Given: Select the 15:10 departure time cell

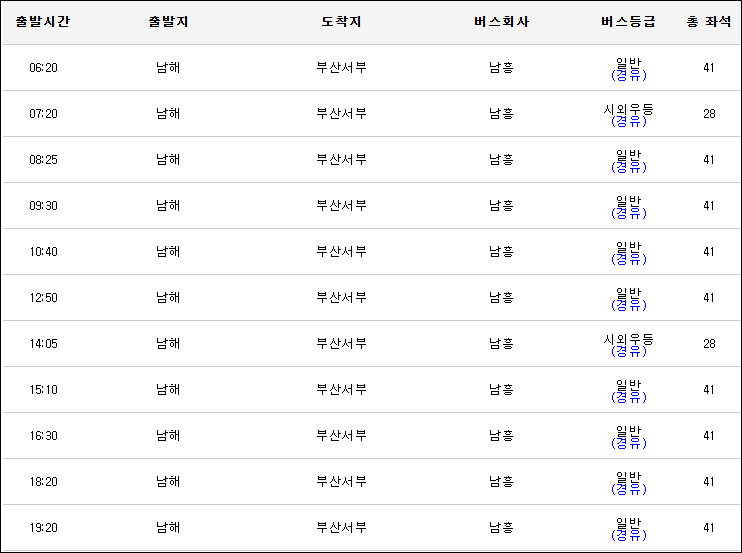Looking at the screenshot, I should click(x=44, y=389).
